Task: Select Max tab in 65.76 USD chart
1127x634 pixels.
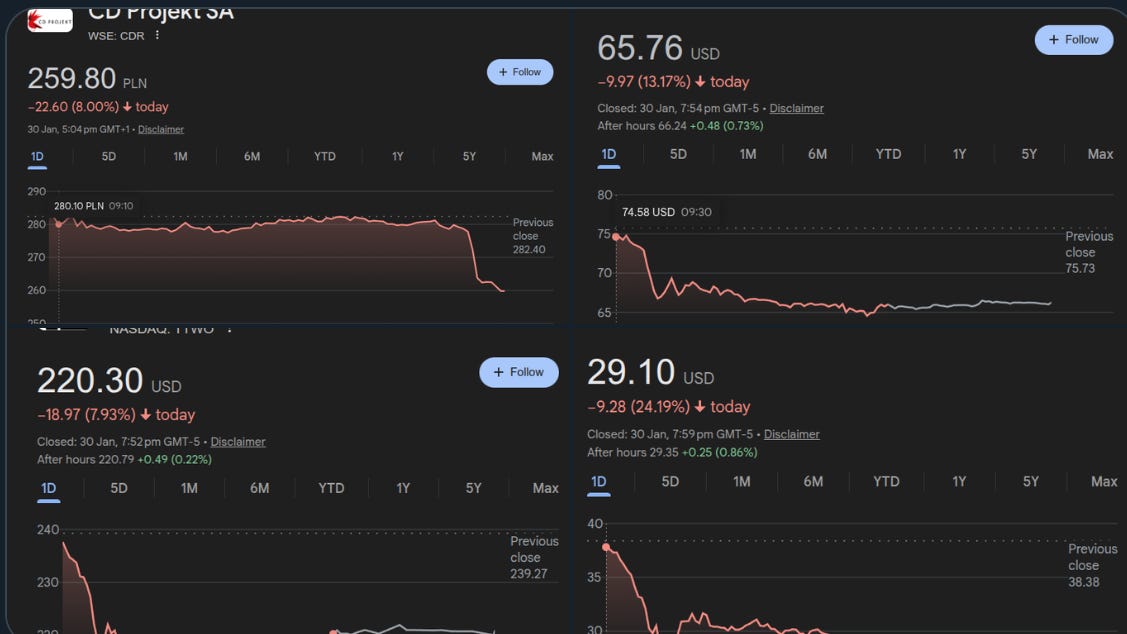Action: [x=1100, y=155]
